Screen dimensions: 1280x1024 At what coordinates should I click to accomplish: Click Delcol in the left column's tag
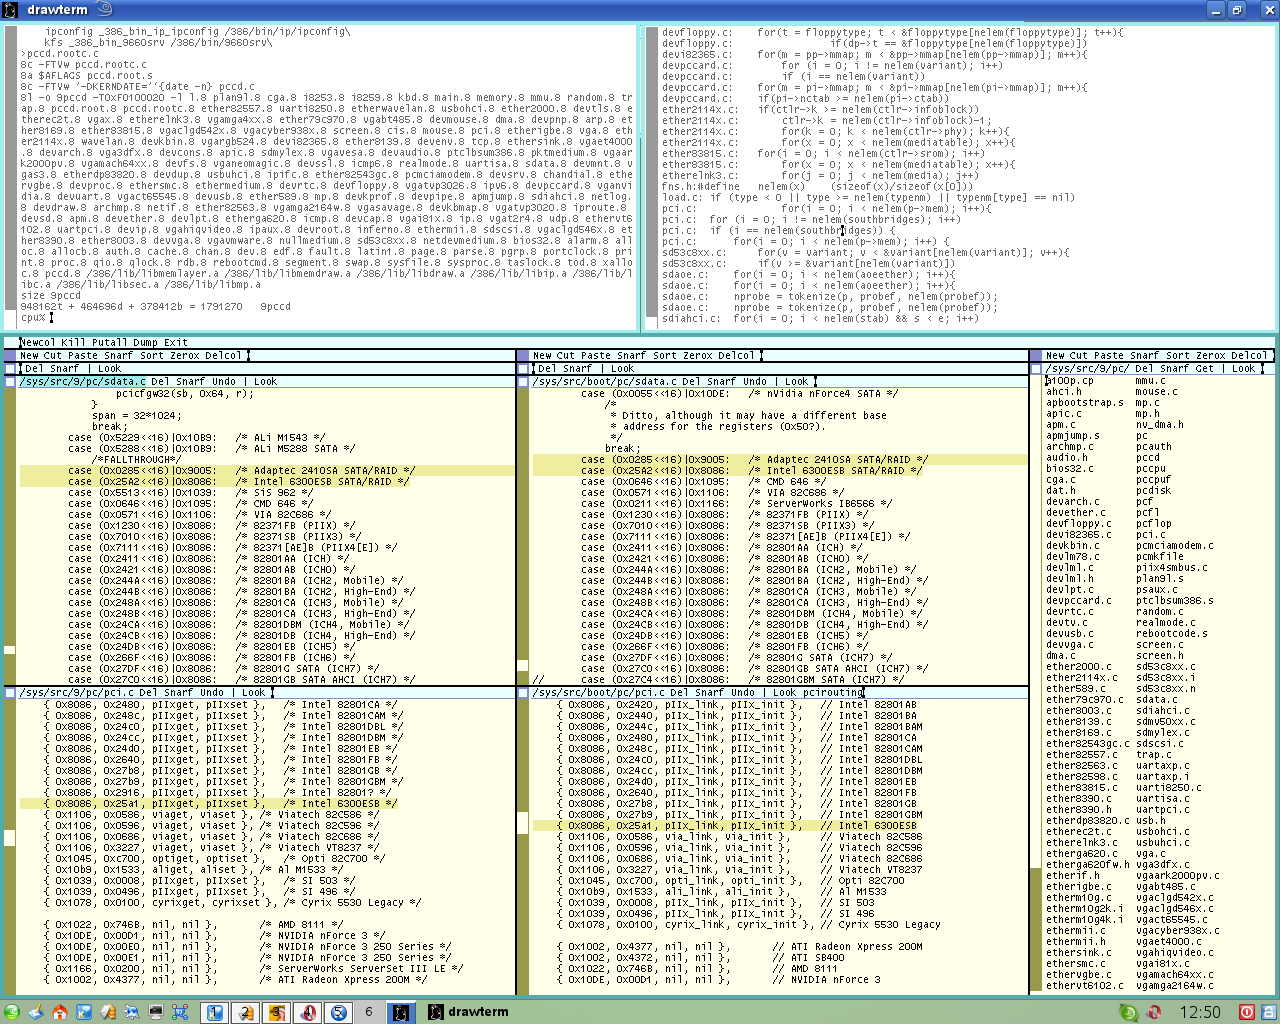[x=222, y=355]
